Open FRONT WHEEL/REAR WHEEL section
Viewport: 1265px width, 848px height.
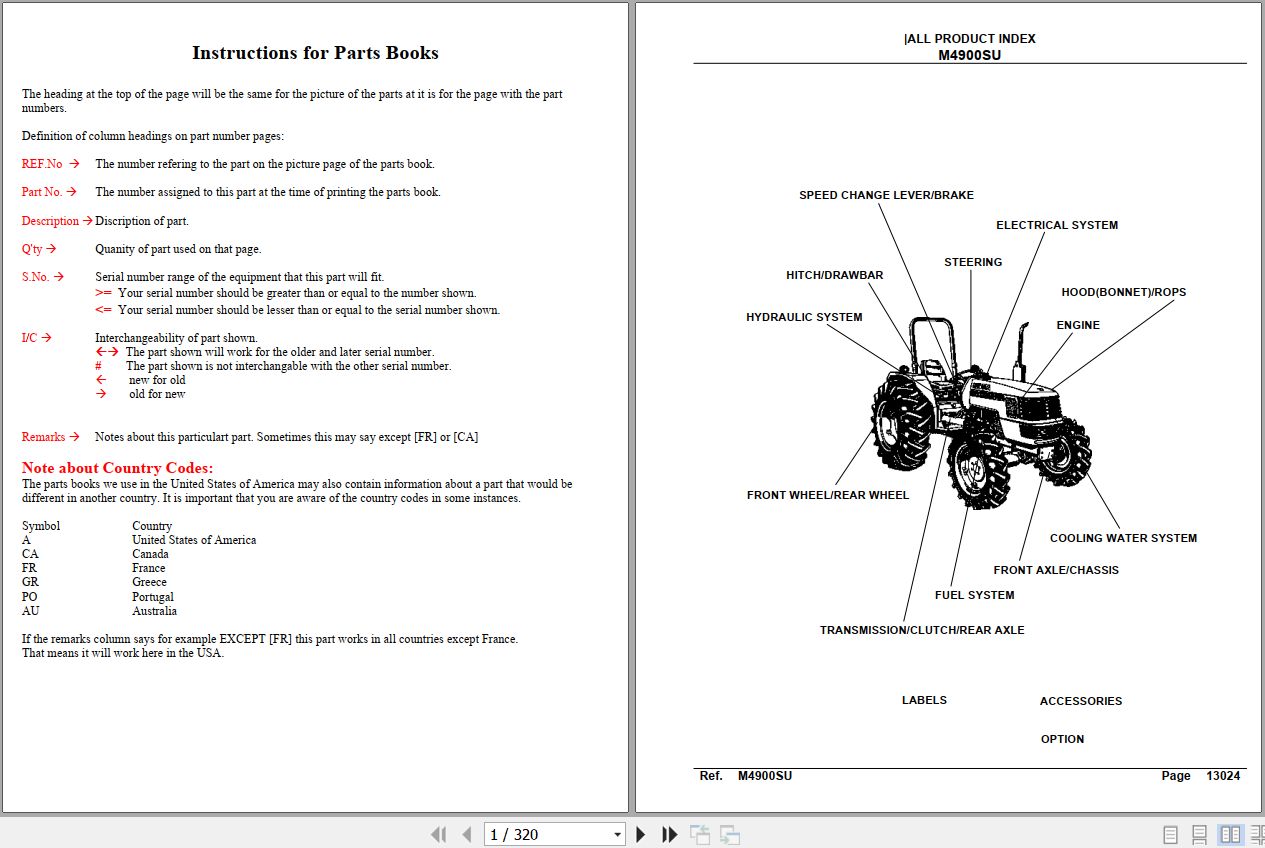pyautogui.click(x=828, y=495)
